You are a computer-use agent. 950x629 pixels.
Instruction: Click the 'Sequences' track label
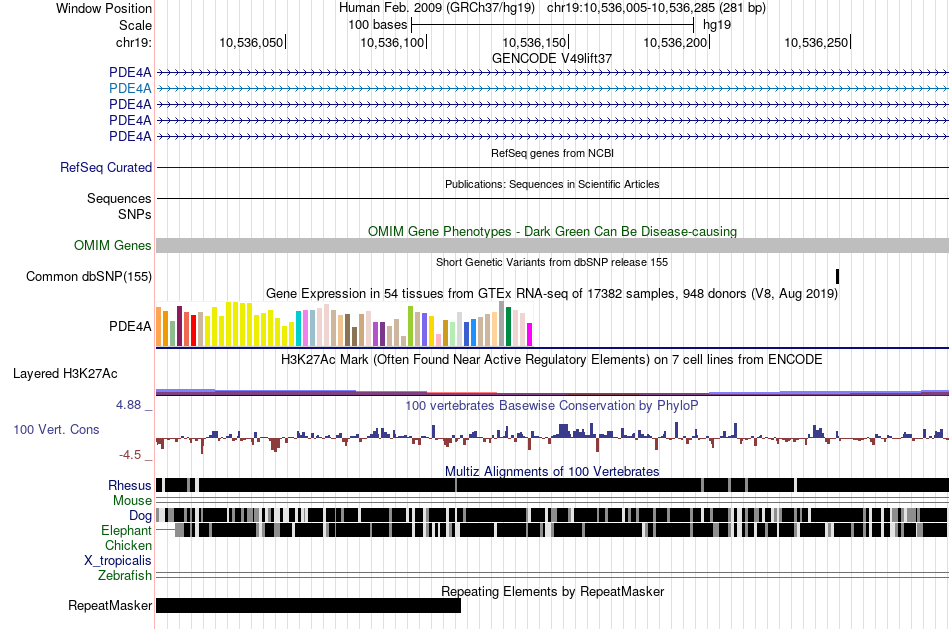tap(119, 199)
